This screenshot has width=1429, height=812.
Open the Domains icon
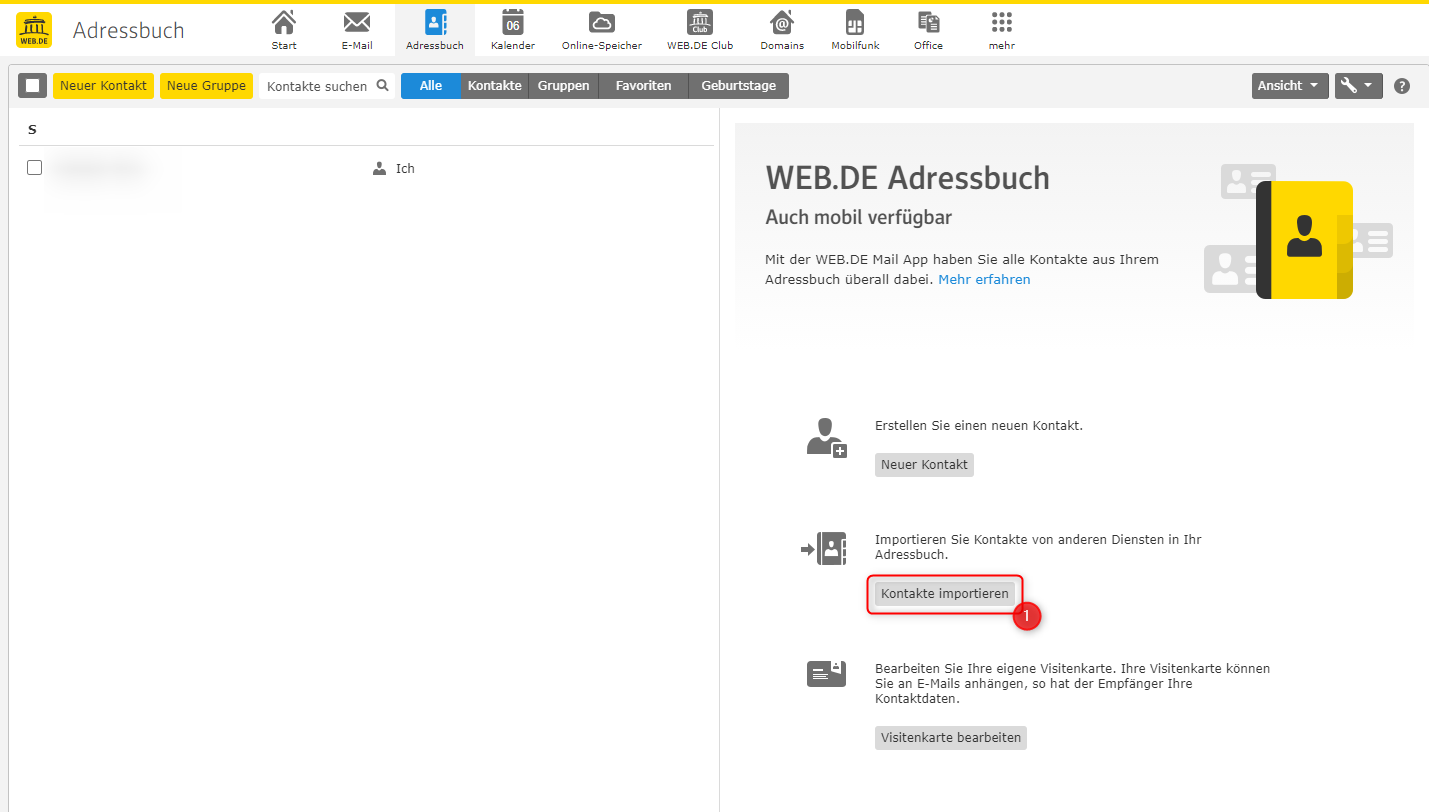[782, 23]
